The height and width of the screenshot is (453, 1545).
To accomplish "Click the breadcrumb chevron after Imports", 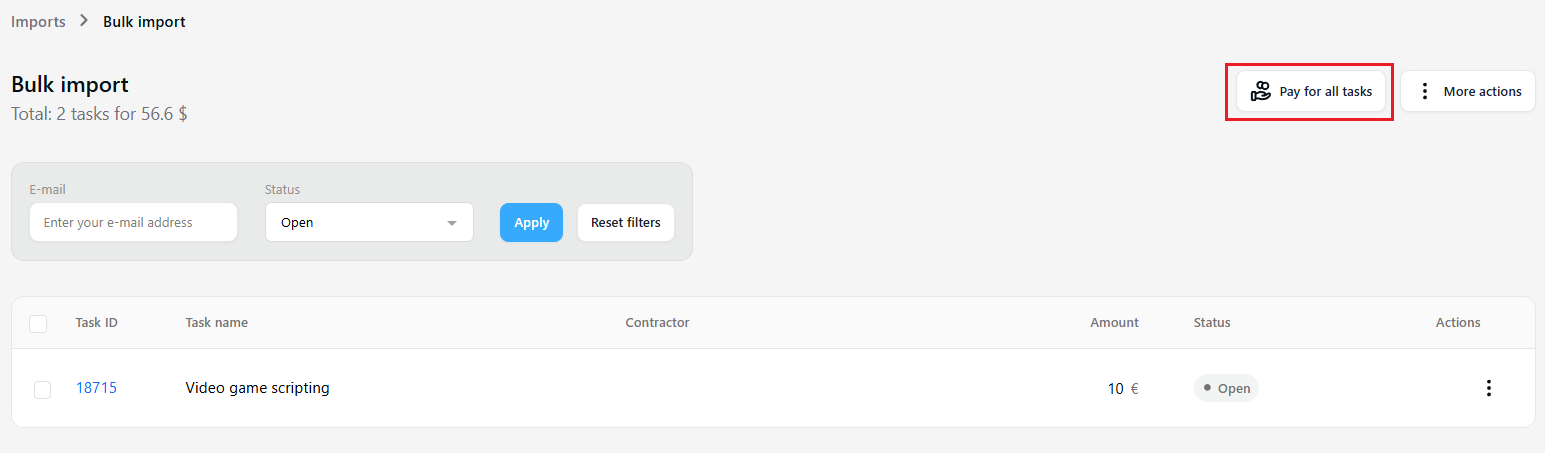I will 84,21.
